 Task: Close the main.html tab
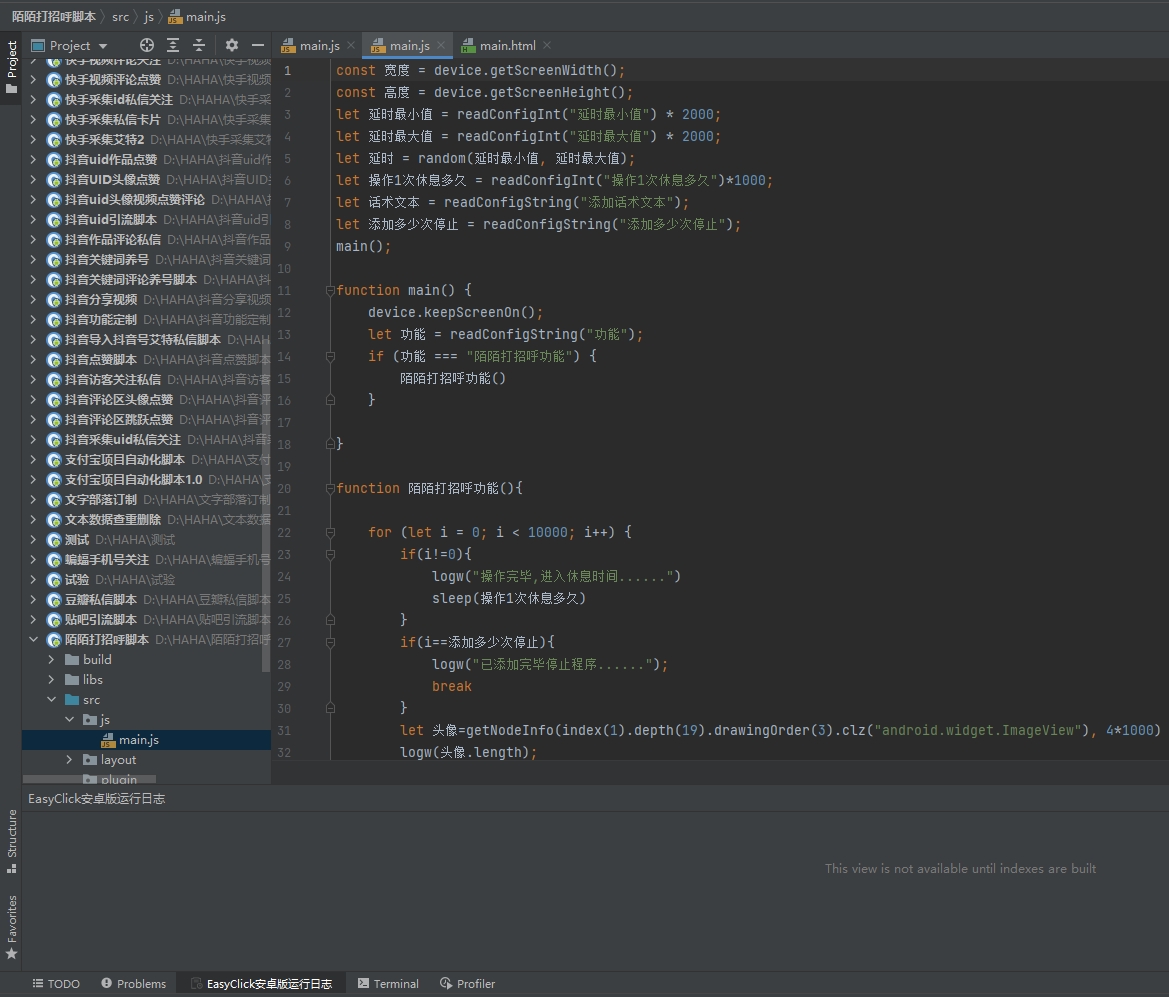[547, 45]
